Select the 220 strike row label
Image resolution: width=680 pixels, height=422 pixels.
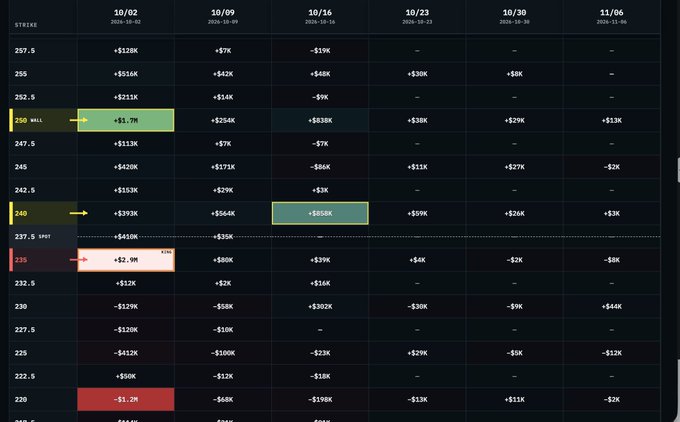click(x=43, y=399)
